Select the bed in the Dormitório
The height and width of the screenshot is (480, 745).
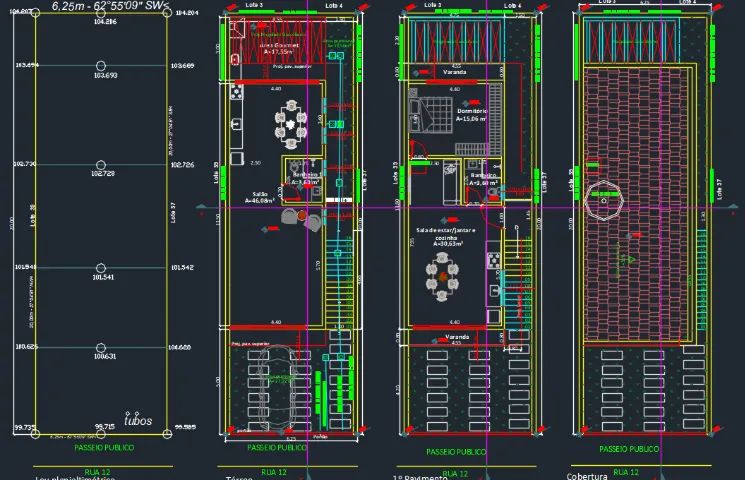click(431, 115)
